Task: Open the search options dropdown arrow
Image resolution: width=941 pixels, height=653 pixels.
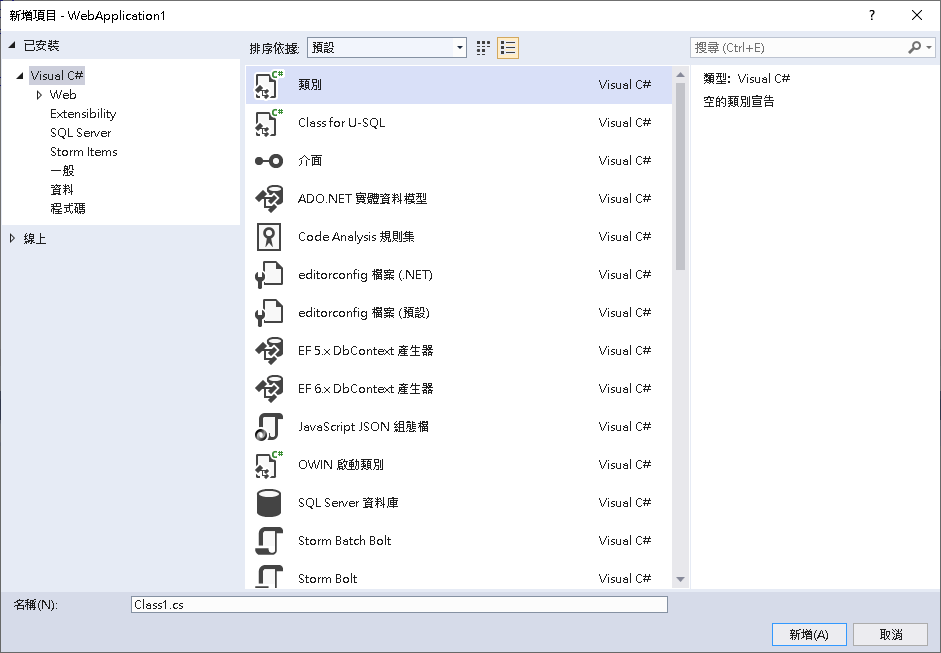Action: 929,47
